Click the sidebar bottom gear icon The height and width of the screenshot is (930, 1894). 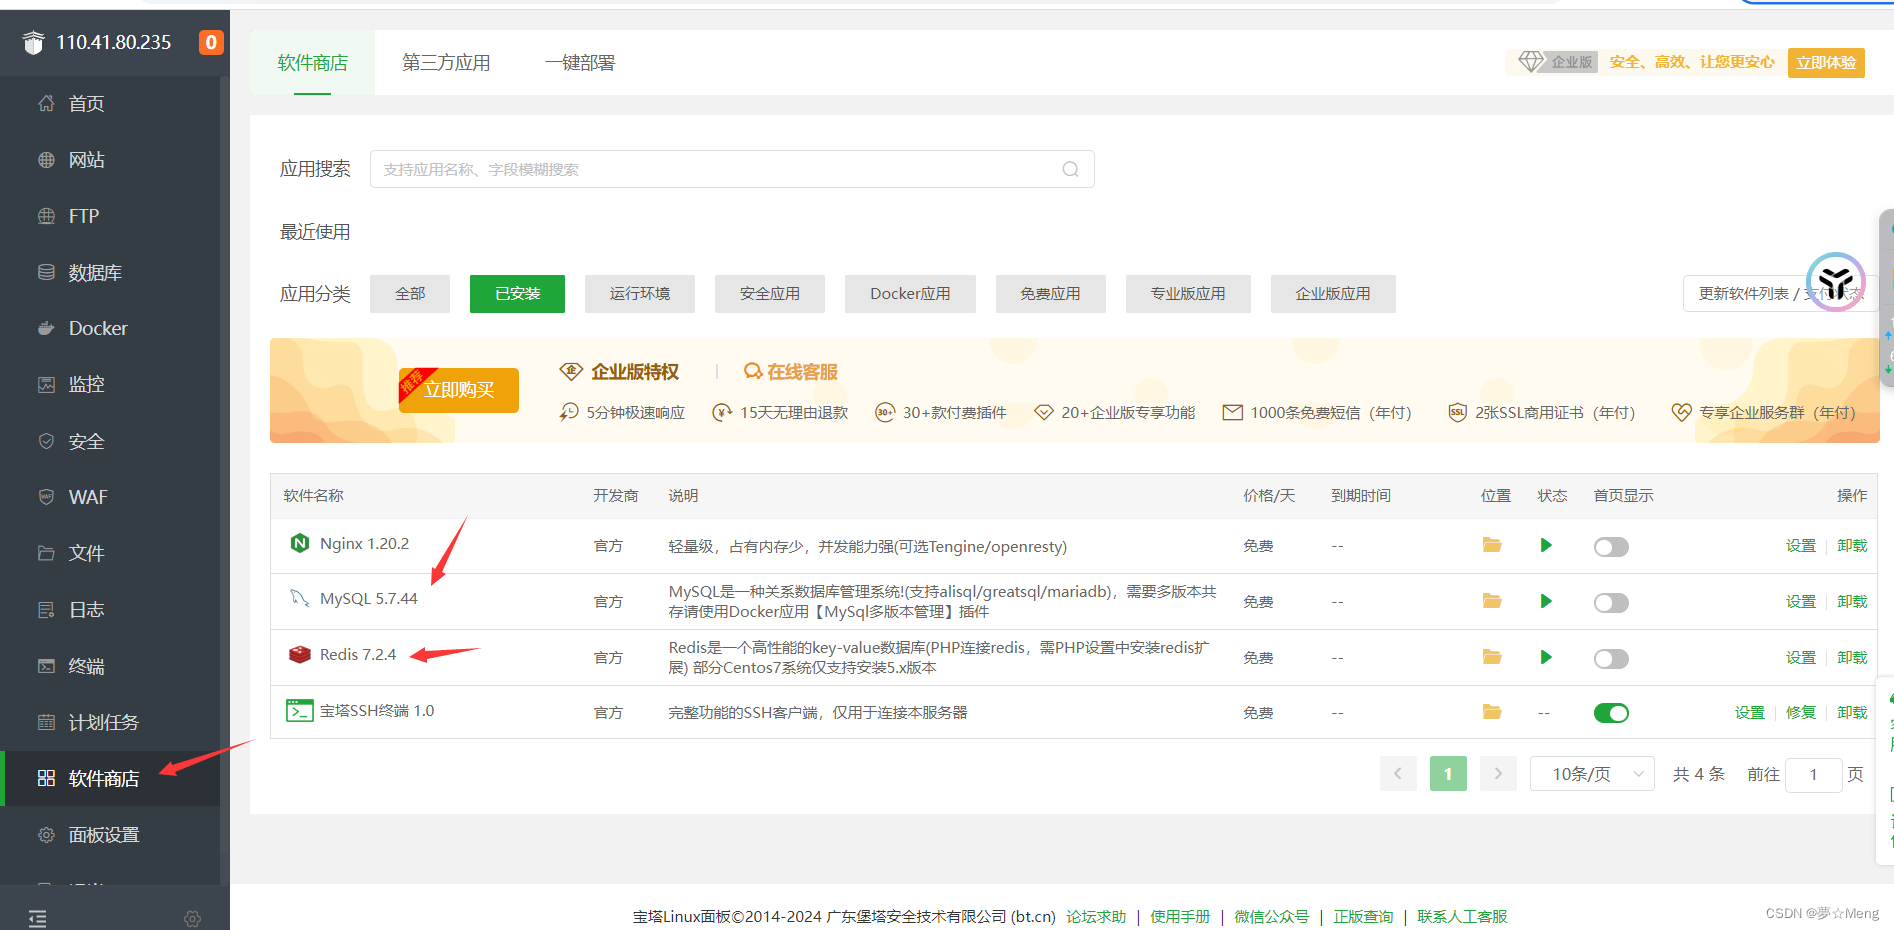point(193,918)
